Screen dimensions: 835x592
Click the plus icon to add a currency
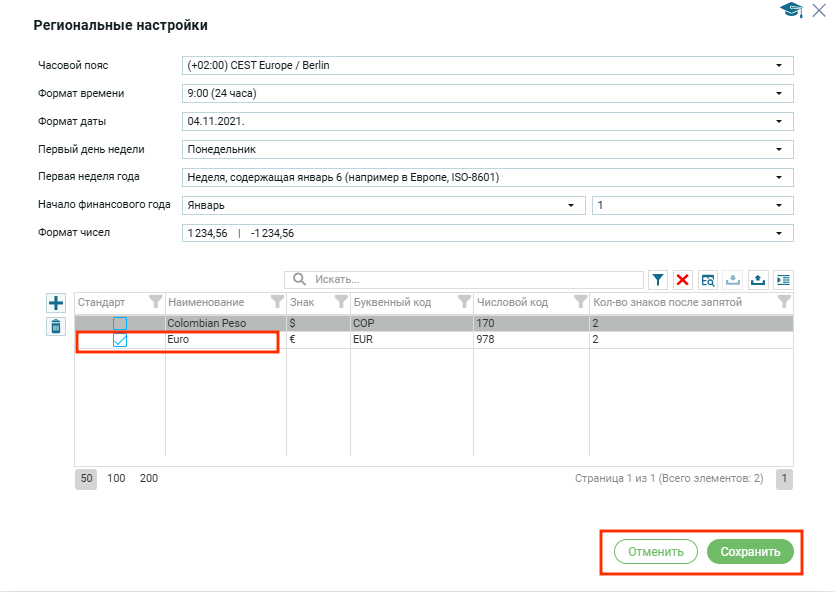[56, 303]
